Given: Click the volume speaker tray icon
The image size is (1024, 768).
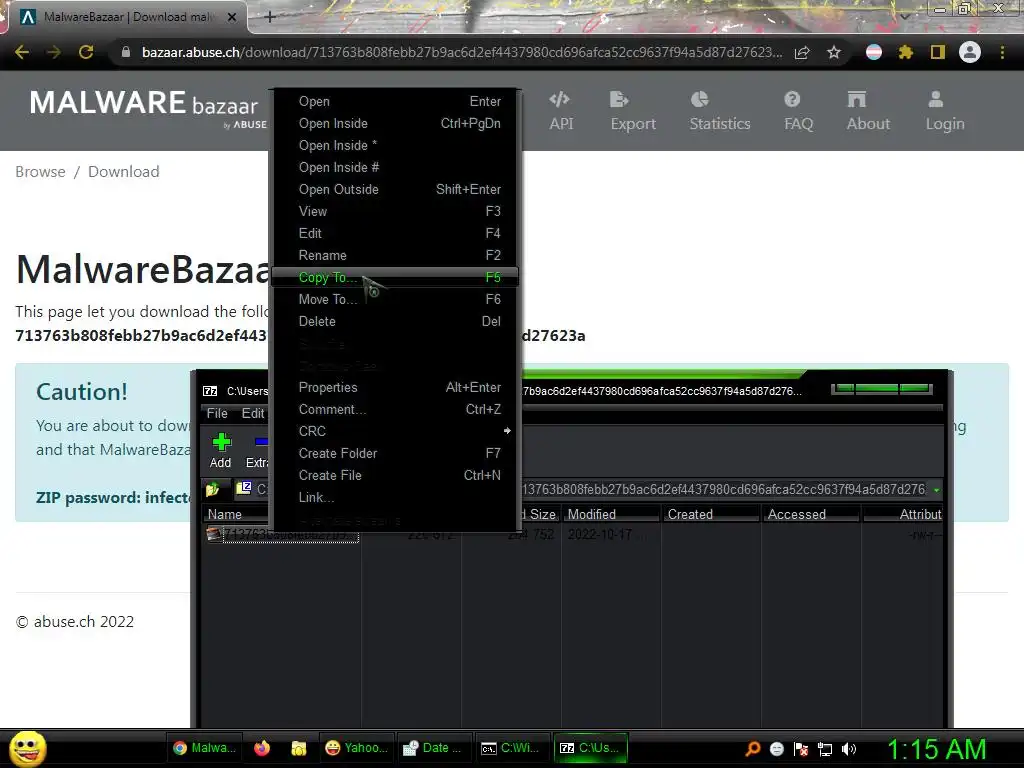Looking at the screenshot, I should (x=849, y=749).
